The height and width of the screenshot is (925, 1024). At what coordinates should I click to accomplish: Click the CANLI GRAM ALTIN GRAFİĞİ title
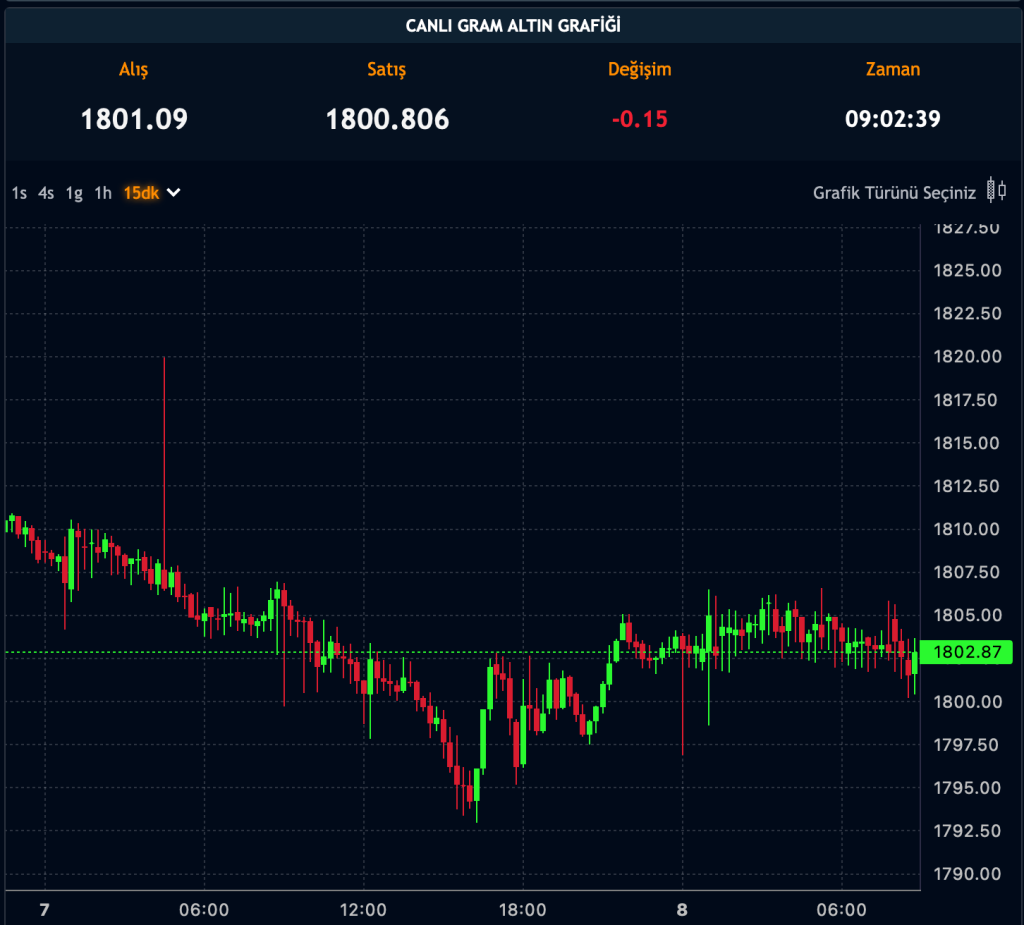point(513,25)
